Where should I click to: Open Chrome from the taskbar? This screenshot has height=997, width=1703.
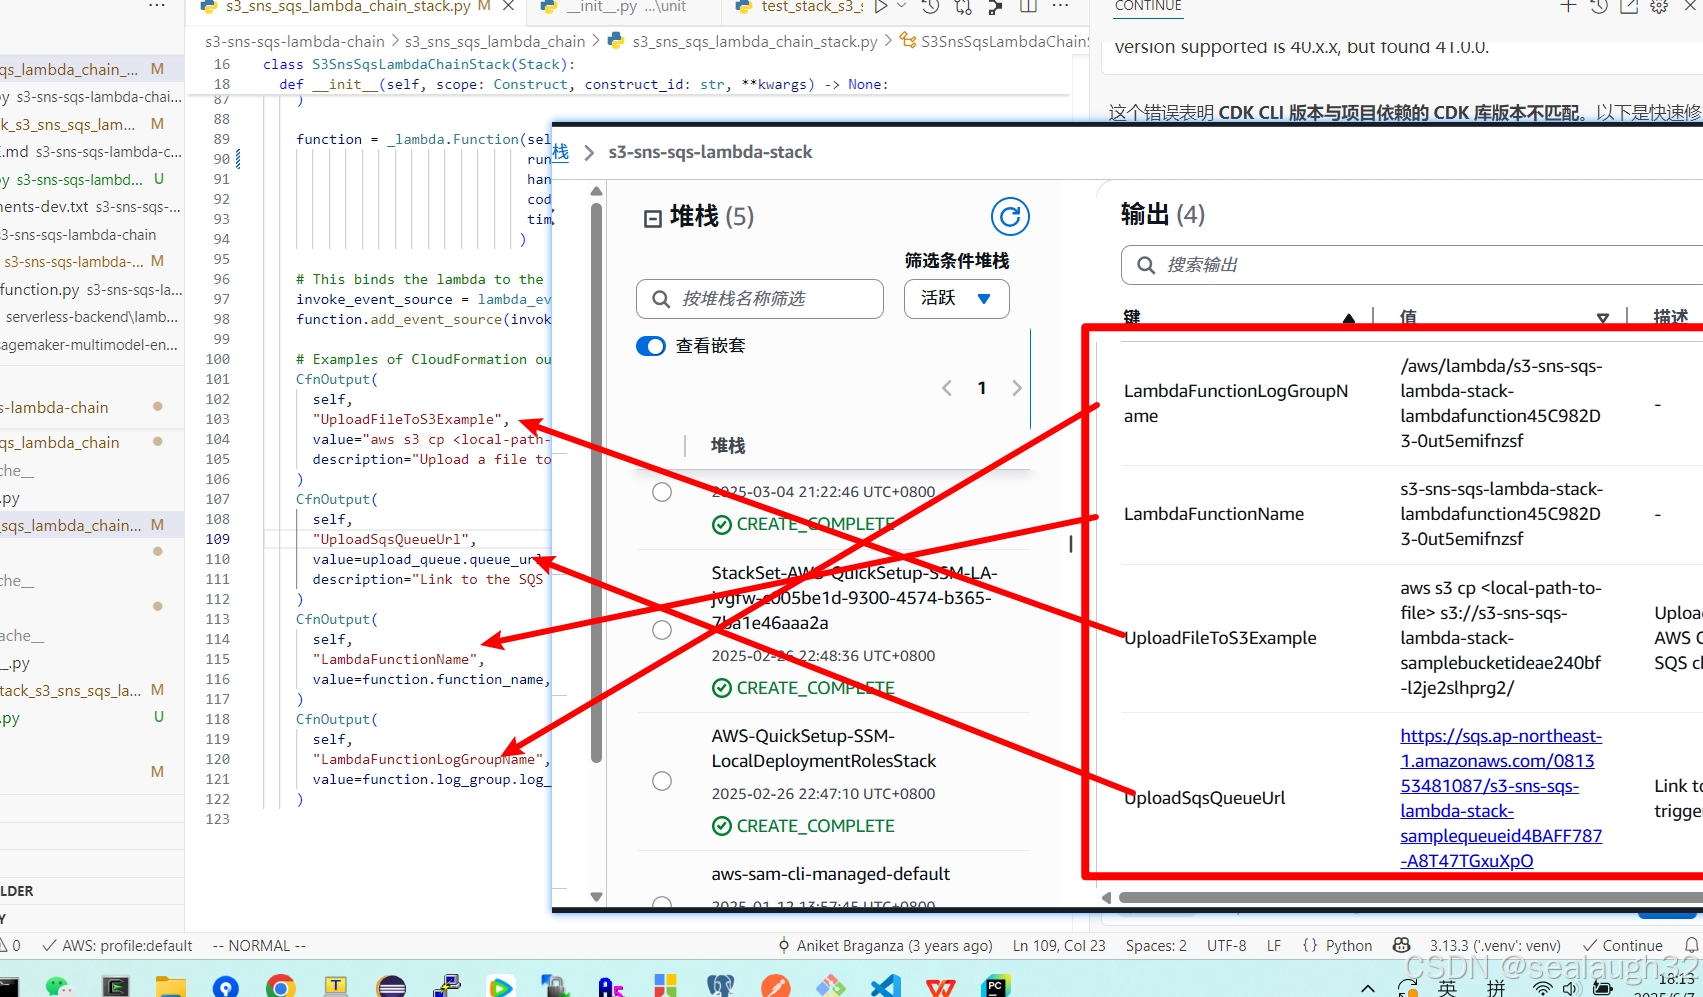pos(281,987)
